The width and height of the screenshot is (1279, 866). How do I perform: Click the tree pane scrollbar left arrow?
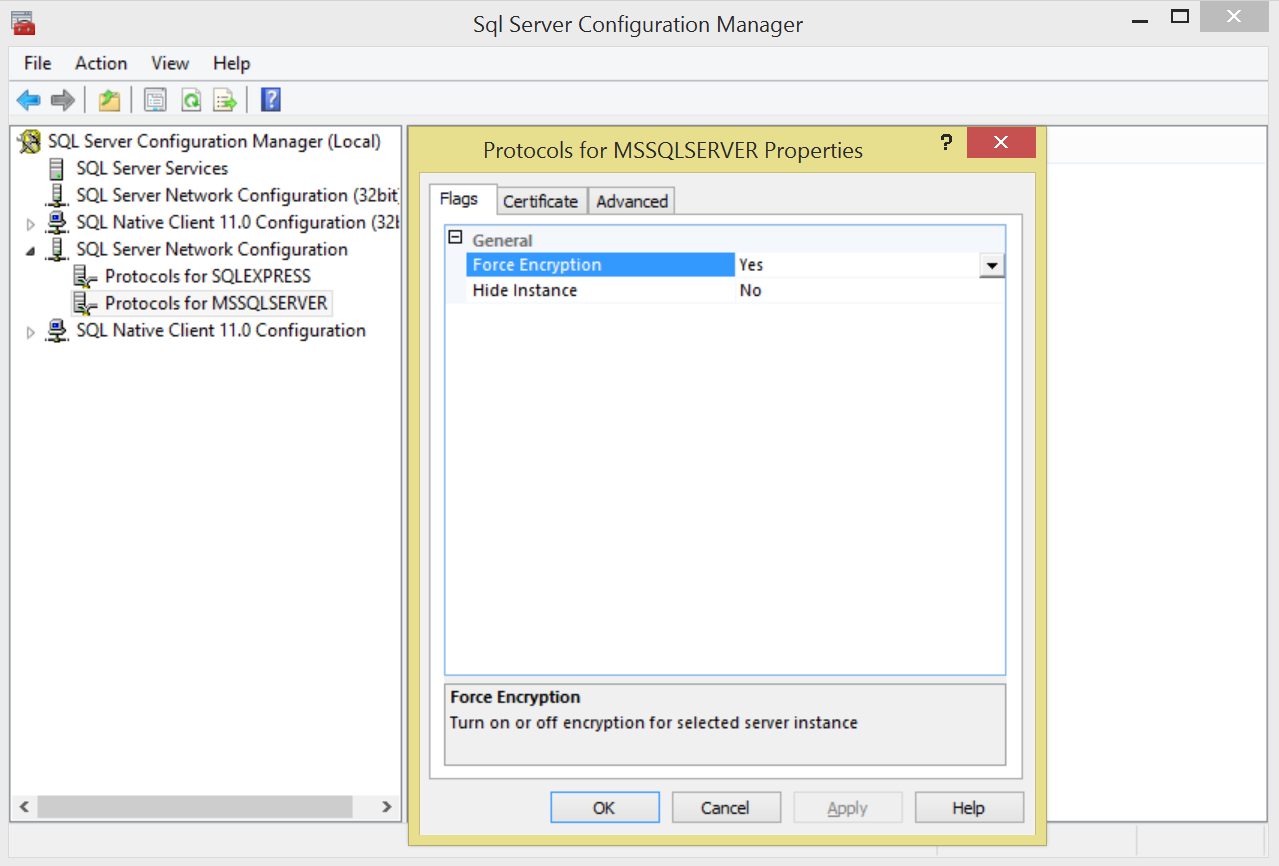[x=24, y=807]
